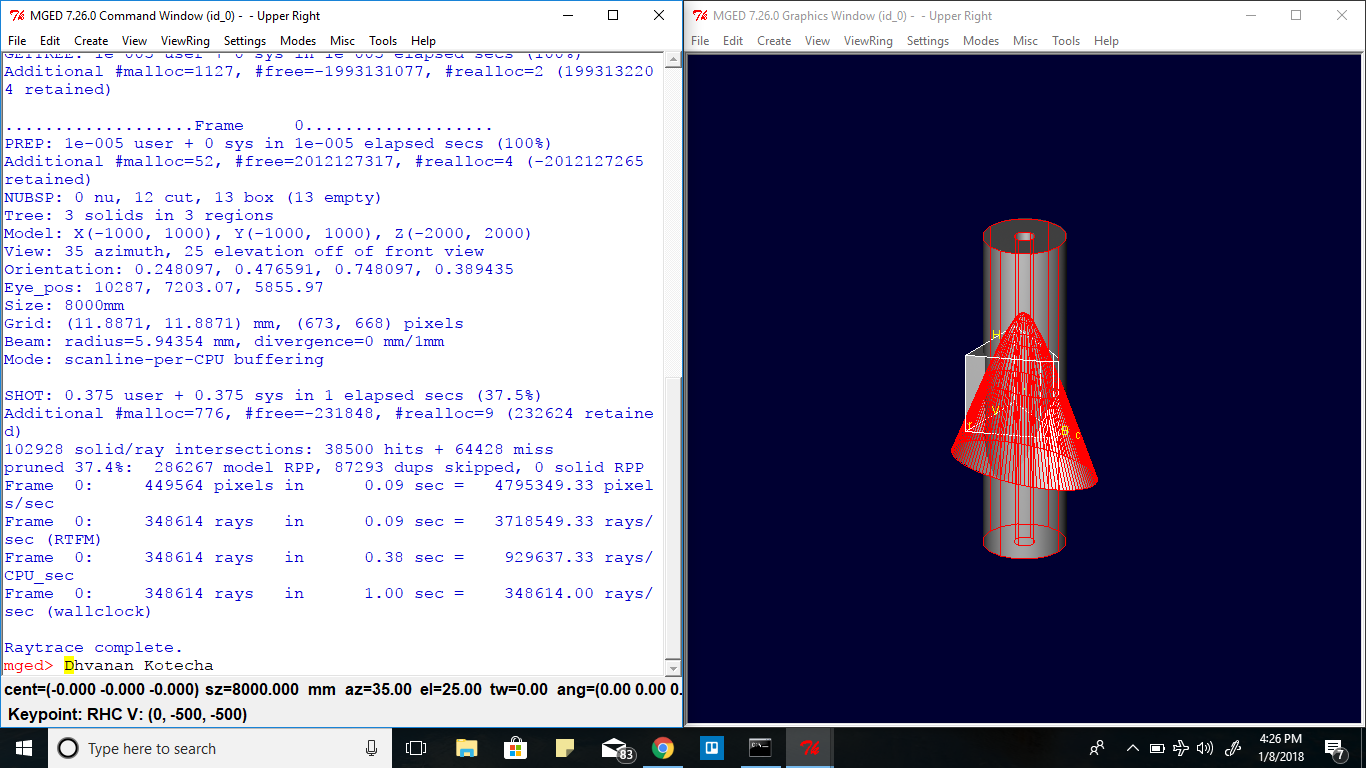1366x768 pixels.
Task: Open Tools menu in Command Window
Action: [x=383, y=41]
